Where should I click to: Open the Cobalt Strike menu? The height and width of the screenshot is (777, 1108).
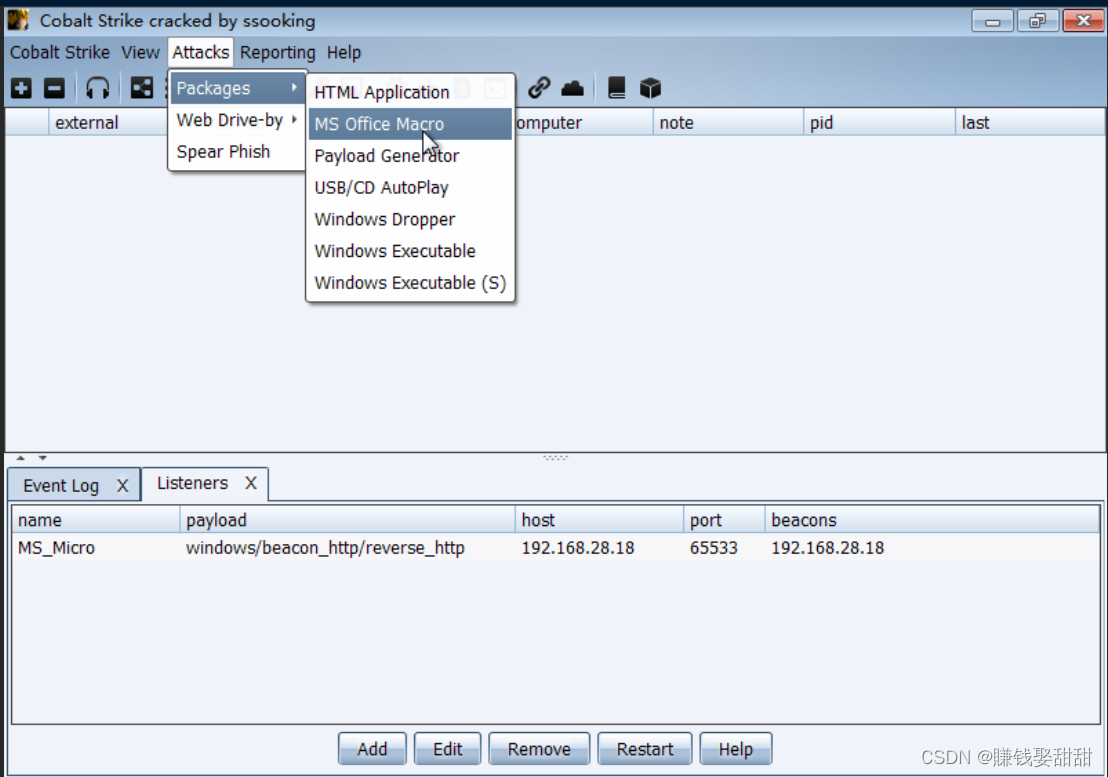click(60, 52)
